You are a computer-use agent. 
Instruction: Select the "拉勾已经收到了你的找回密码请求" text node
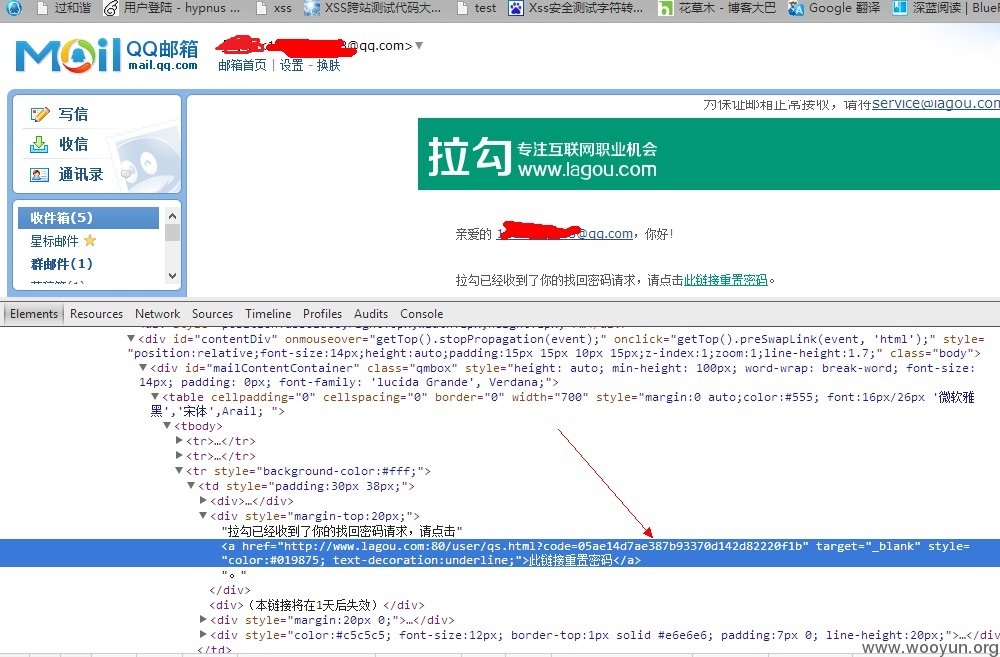342,531
